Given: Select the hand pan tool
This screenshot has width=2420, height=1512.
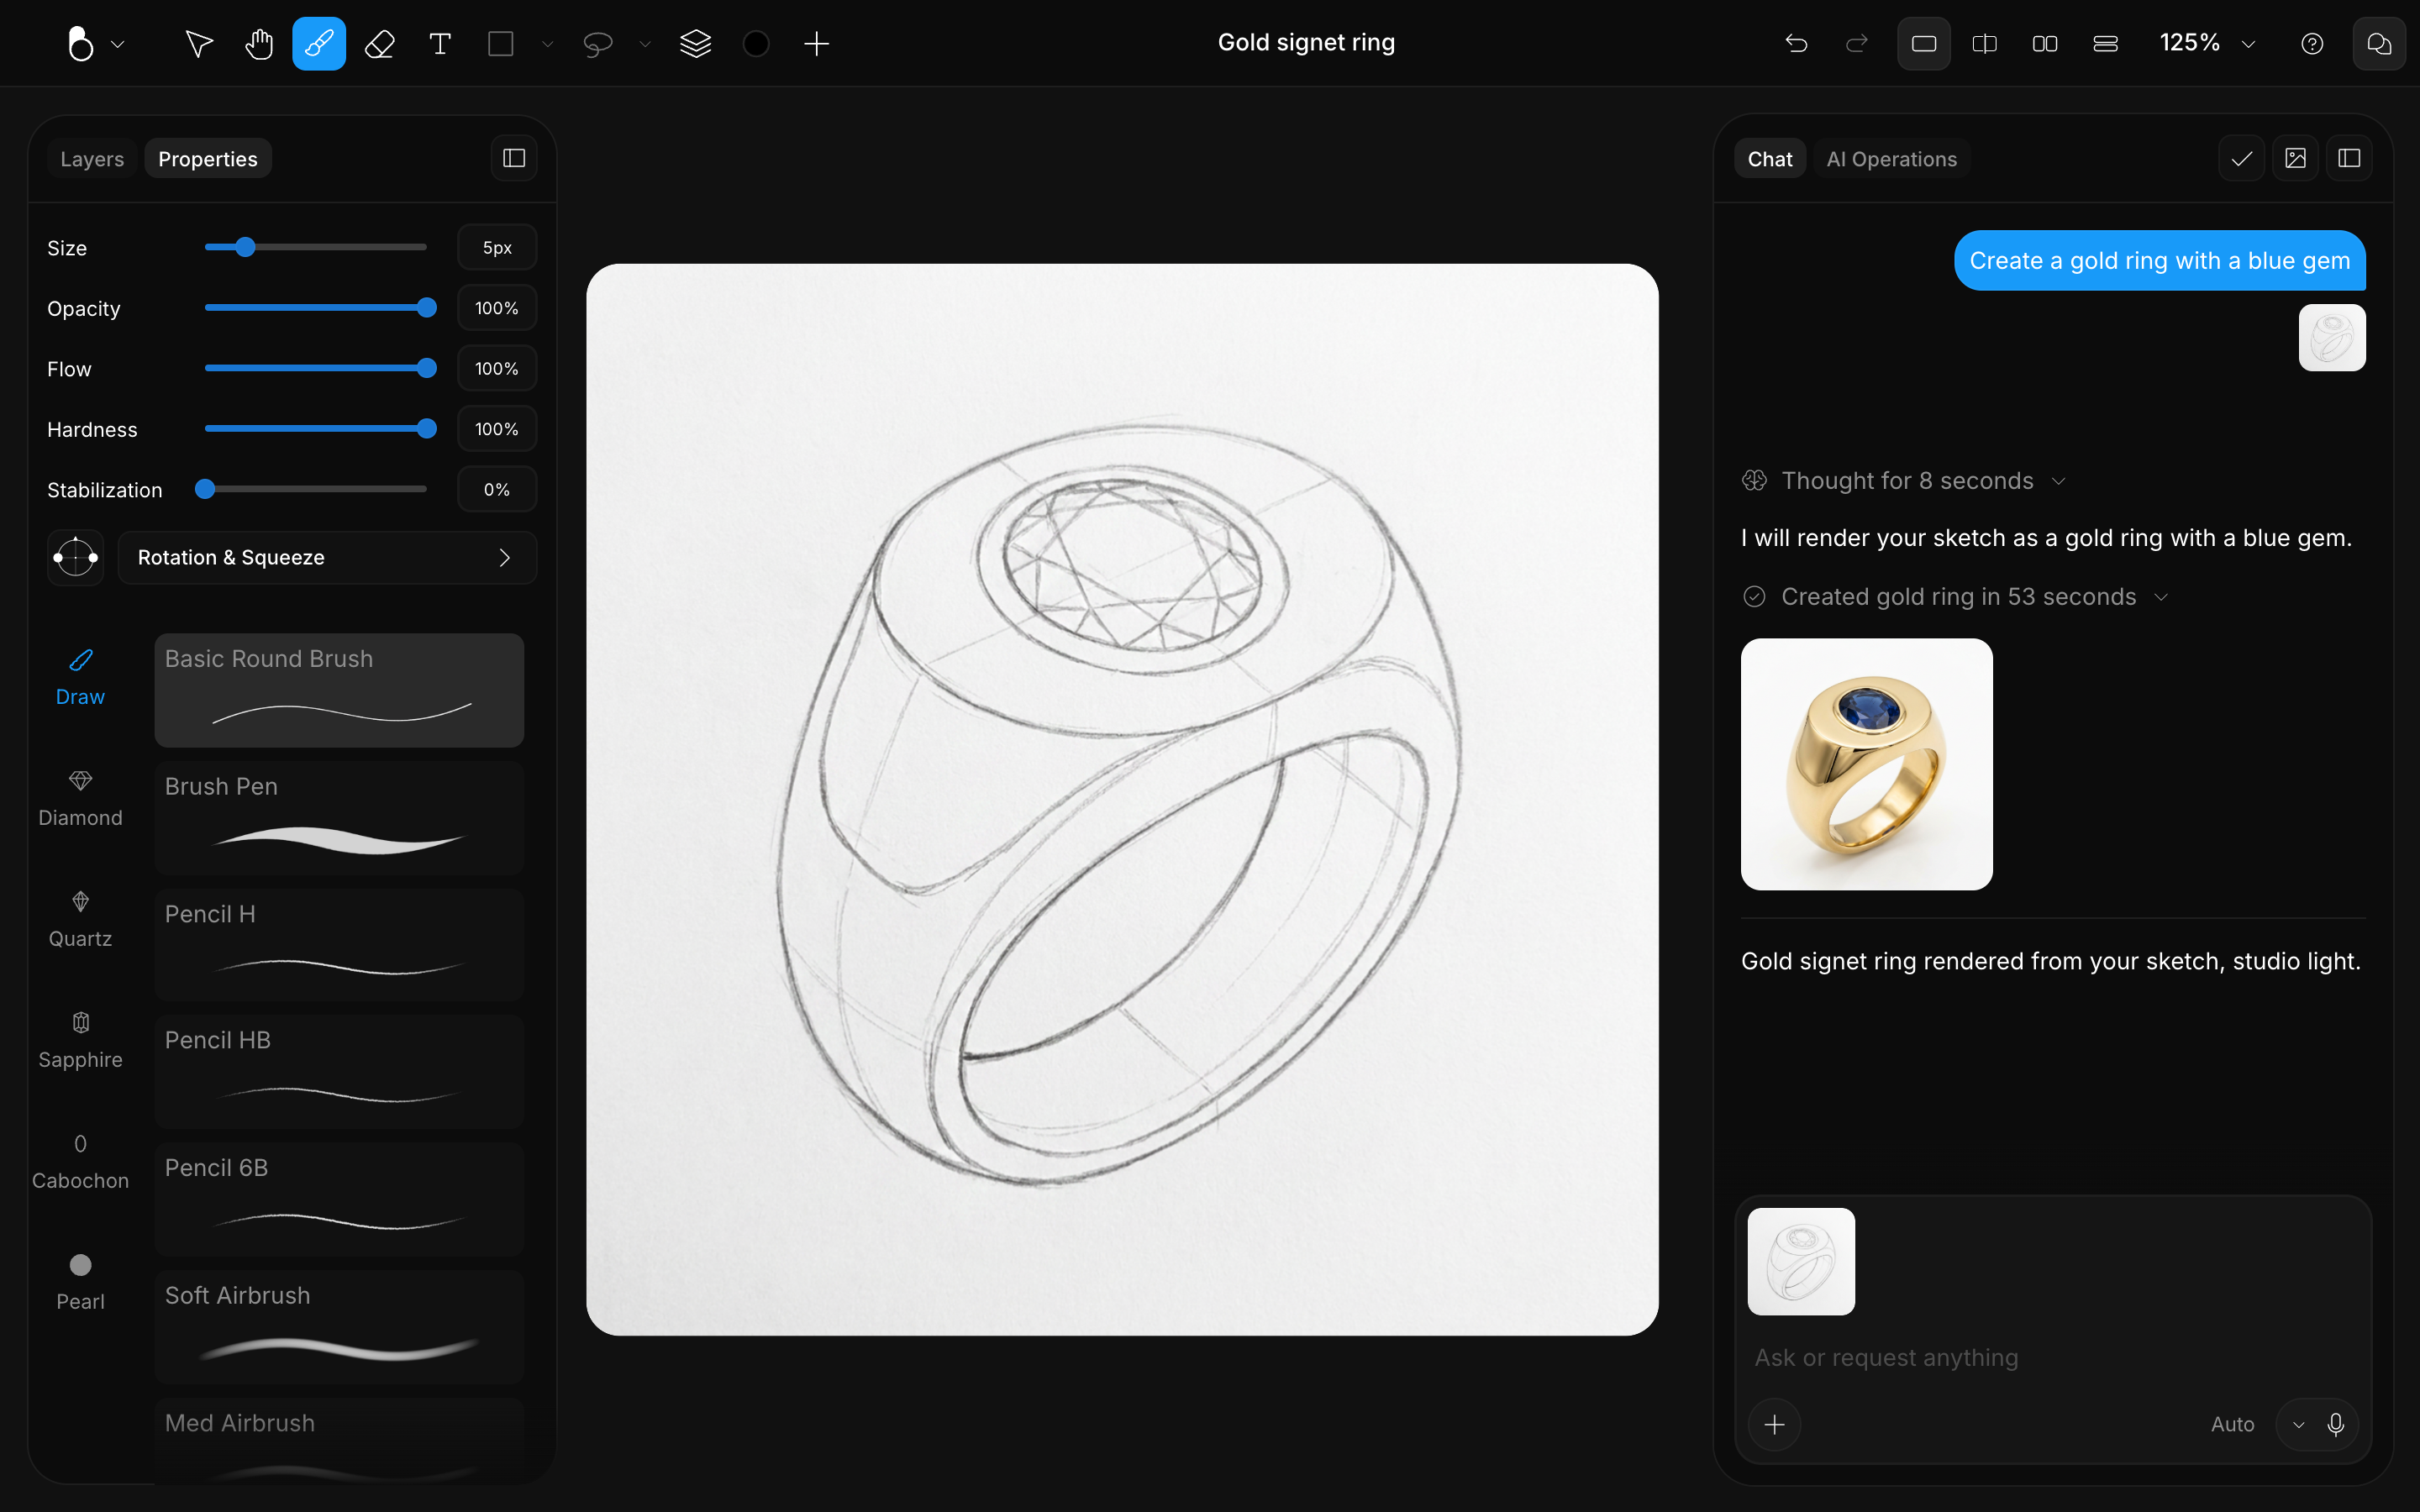Looking at the screenshot, I should tap(259, 43).
